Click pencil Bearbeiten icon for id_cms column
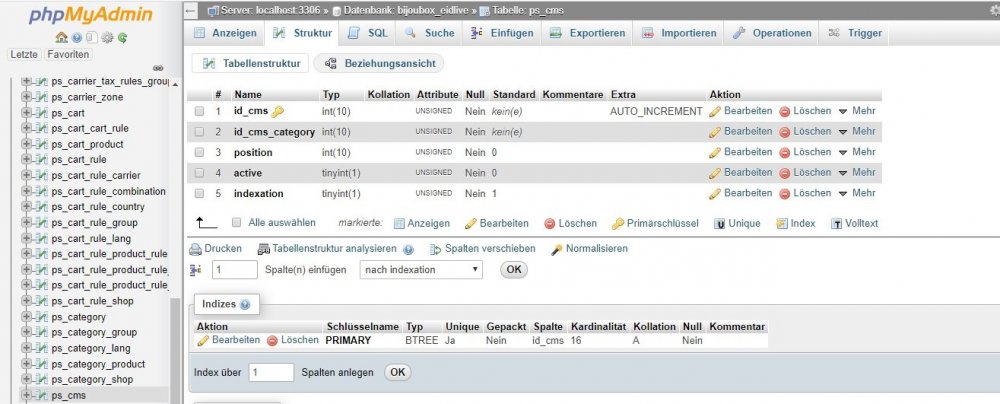 point(715,111)
